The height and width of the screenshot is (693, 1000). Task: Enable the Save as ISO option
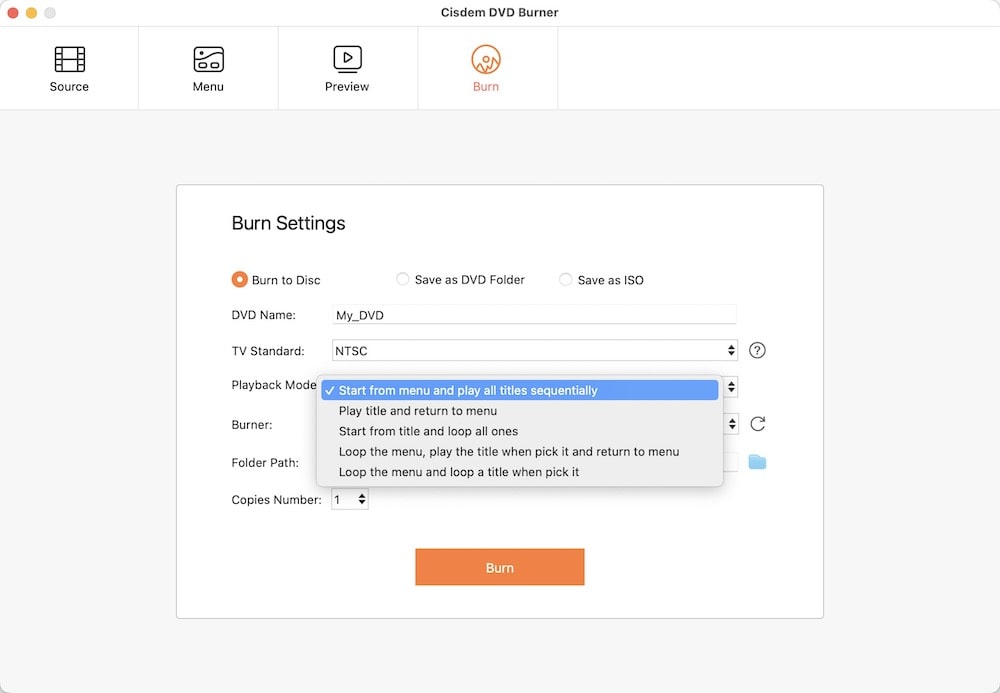[x=566, y=280]
